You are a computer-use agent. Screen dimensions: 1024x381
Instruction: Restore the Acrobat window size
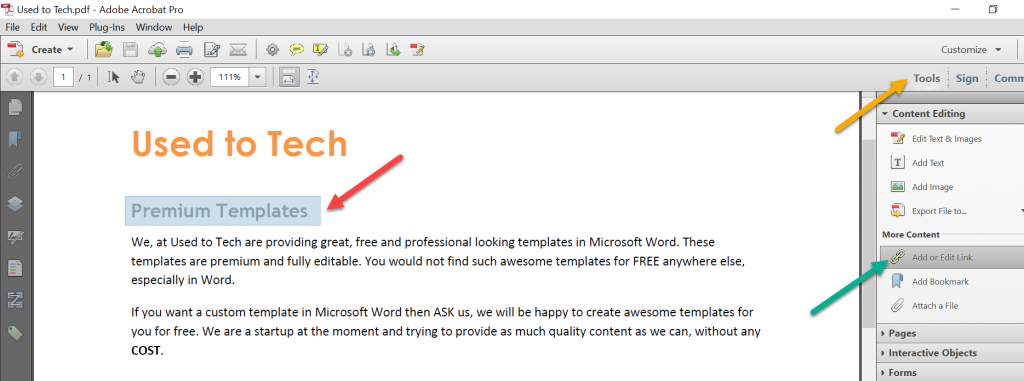(993, 9)
